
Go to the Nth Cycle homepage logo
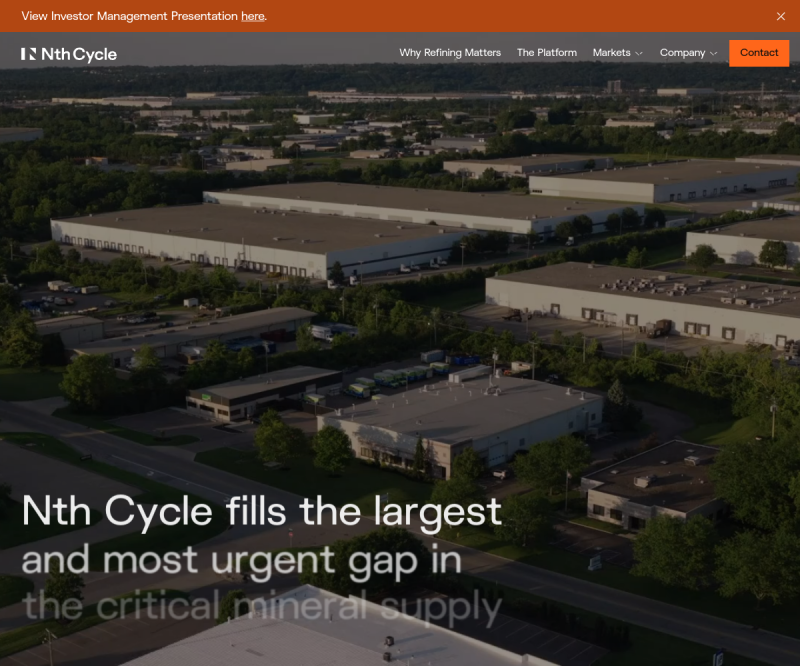(69, 54)
